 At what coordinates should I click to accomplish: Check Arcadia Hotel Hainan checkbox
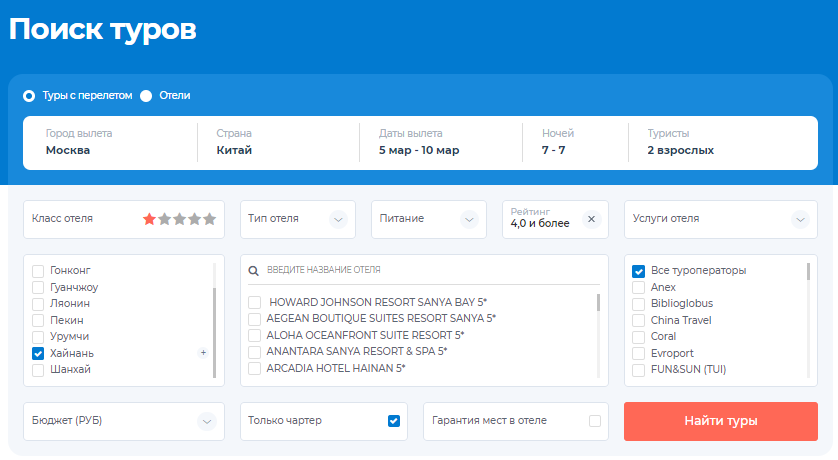[x=254, y=369]
